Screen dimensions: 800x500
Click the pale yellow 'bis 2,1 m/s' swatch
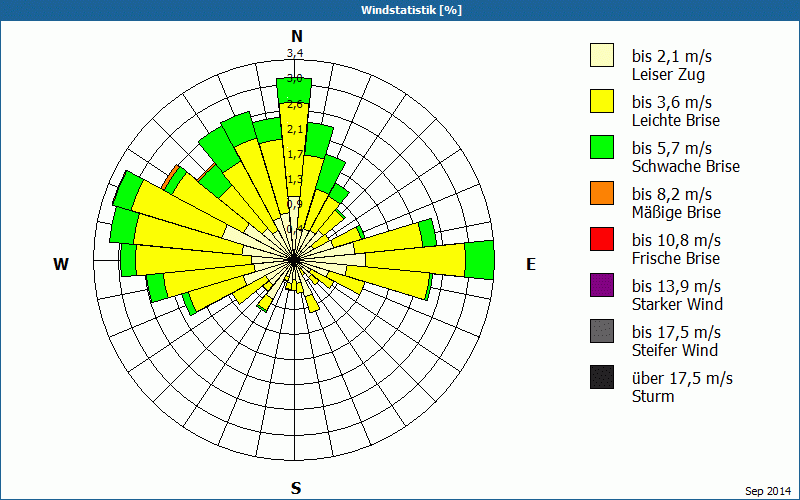click(x=602, y=55)
